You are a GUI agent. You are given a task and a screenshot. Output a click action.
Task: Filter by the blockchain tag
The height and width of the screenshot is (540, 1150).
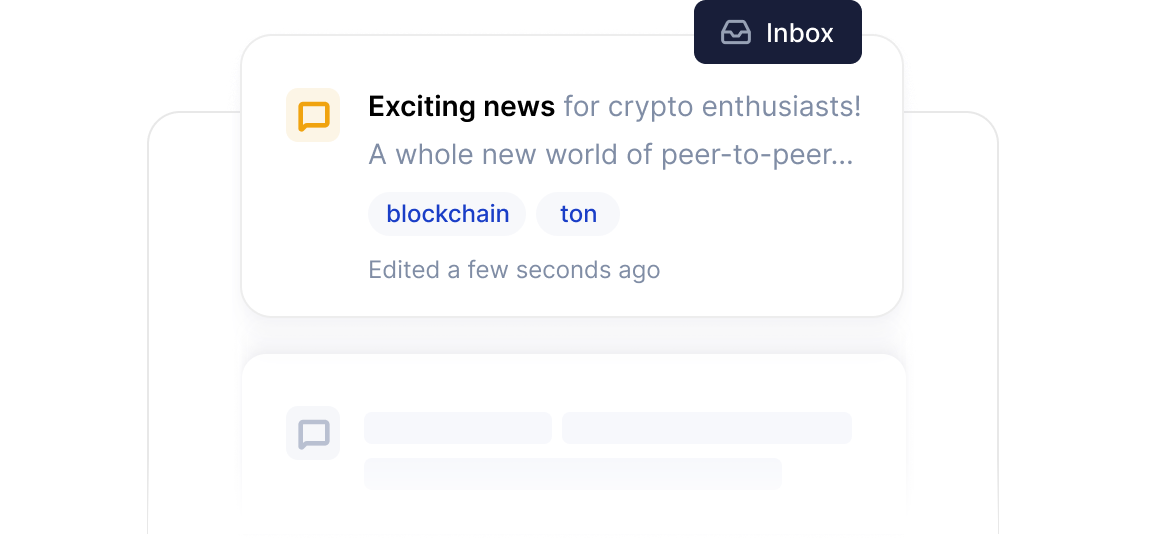447,214
